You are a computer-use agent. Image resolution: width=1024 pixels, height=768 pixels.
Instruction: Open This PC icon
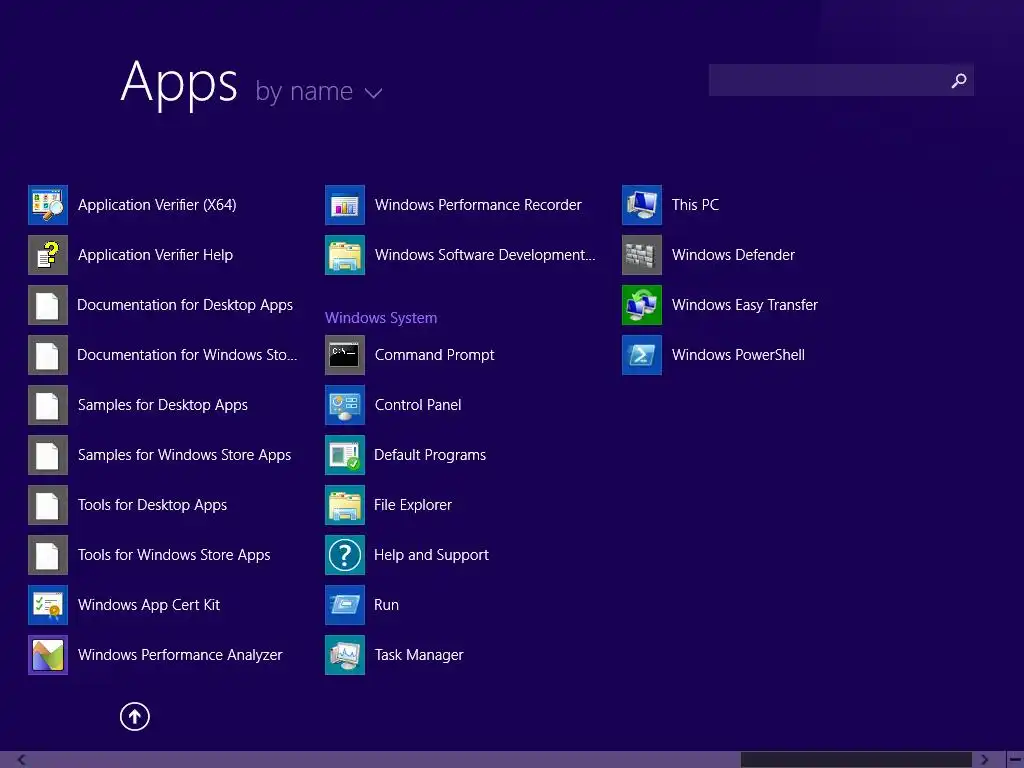[x=642, y=205]
